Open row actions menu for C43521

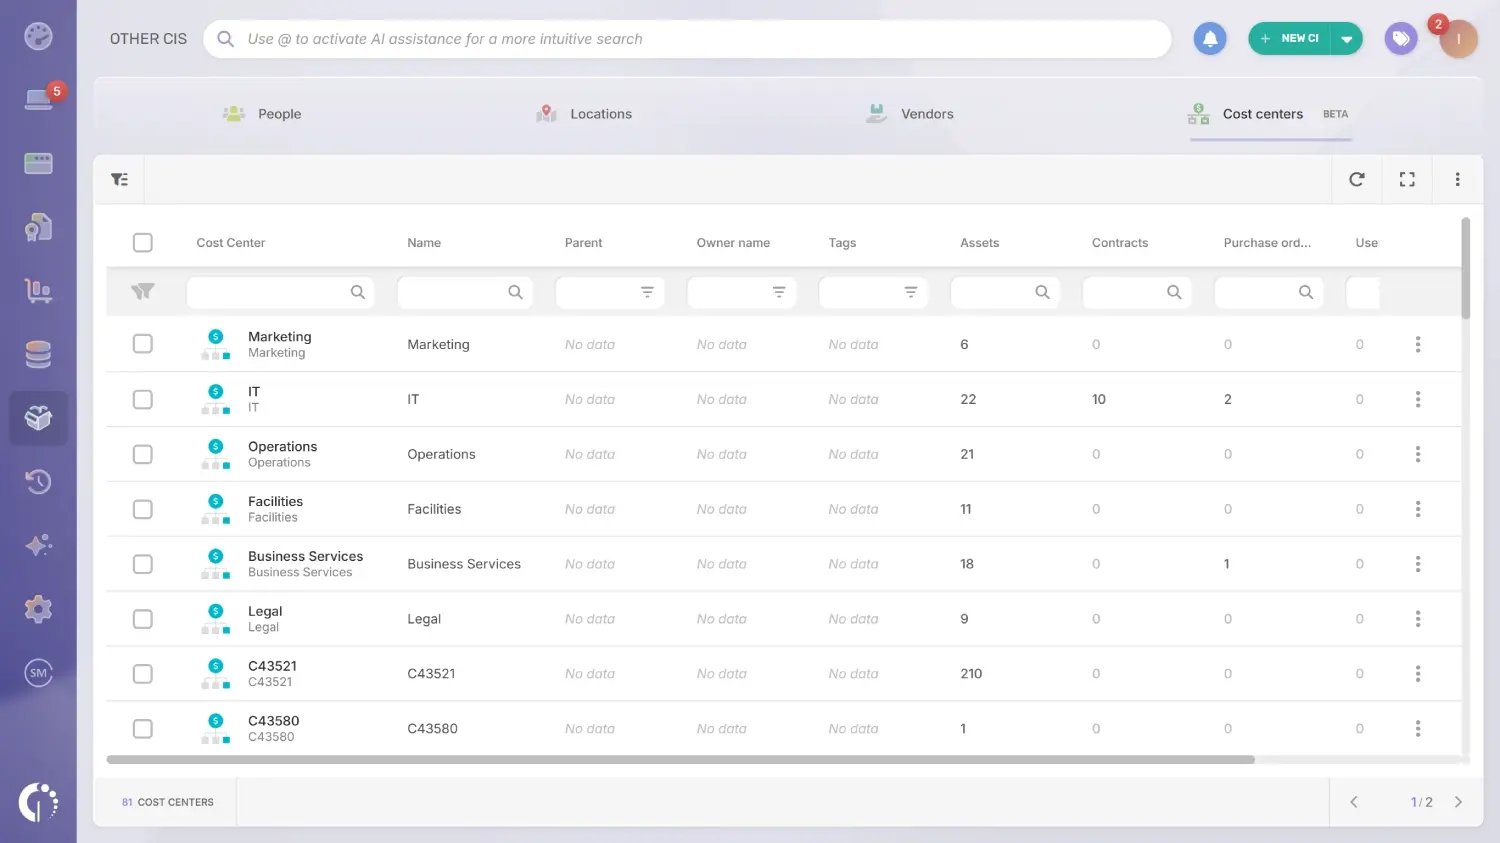(x=1418, y=674)
